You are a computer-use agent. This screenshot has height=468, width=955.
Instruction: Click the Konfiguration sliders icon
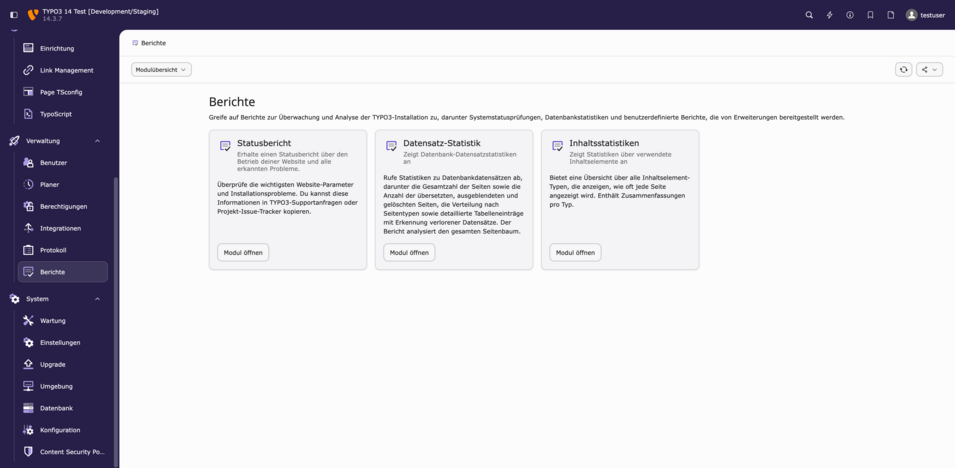coord(28,430)
